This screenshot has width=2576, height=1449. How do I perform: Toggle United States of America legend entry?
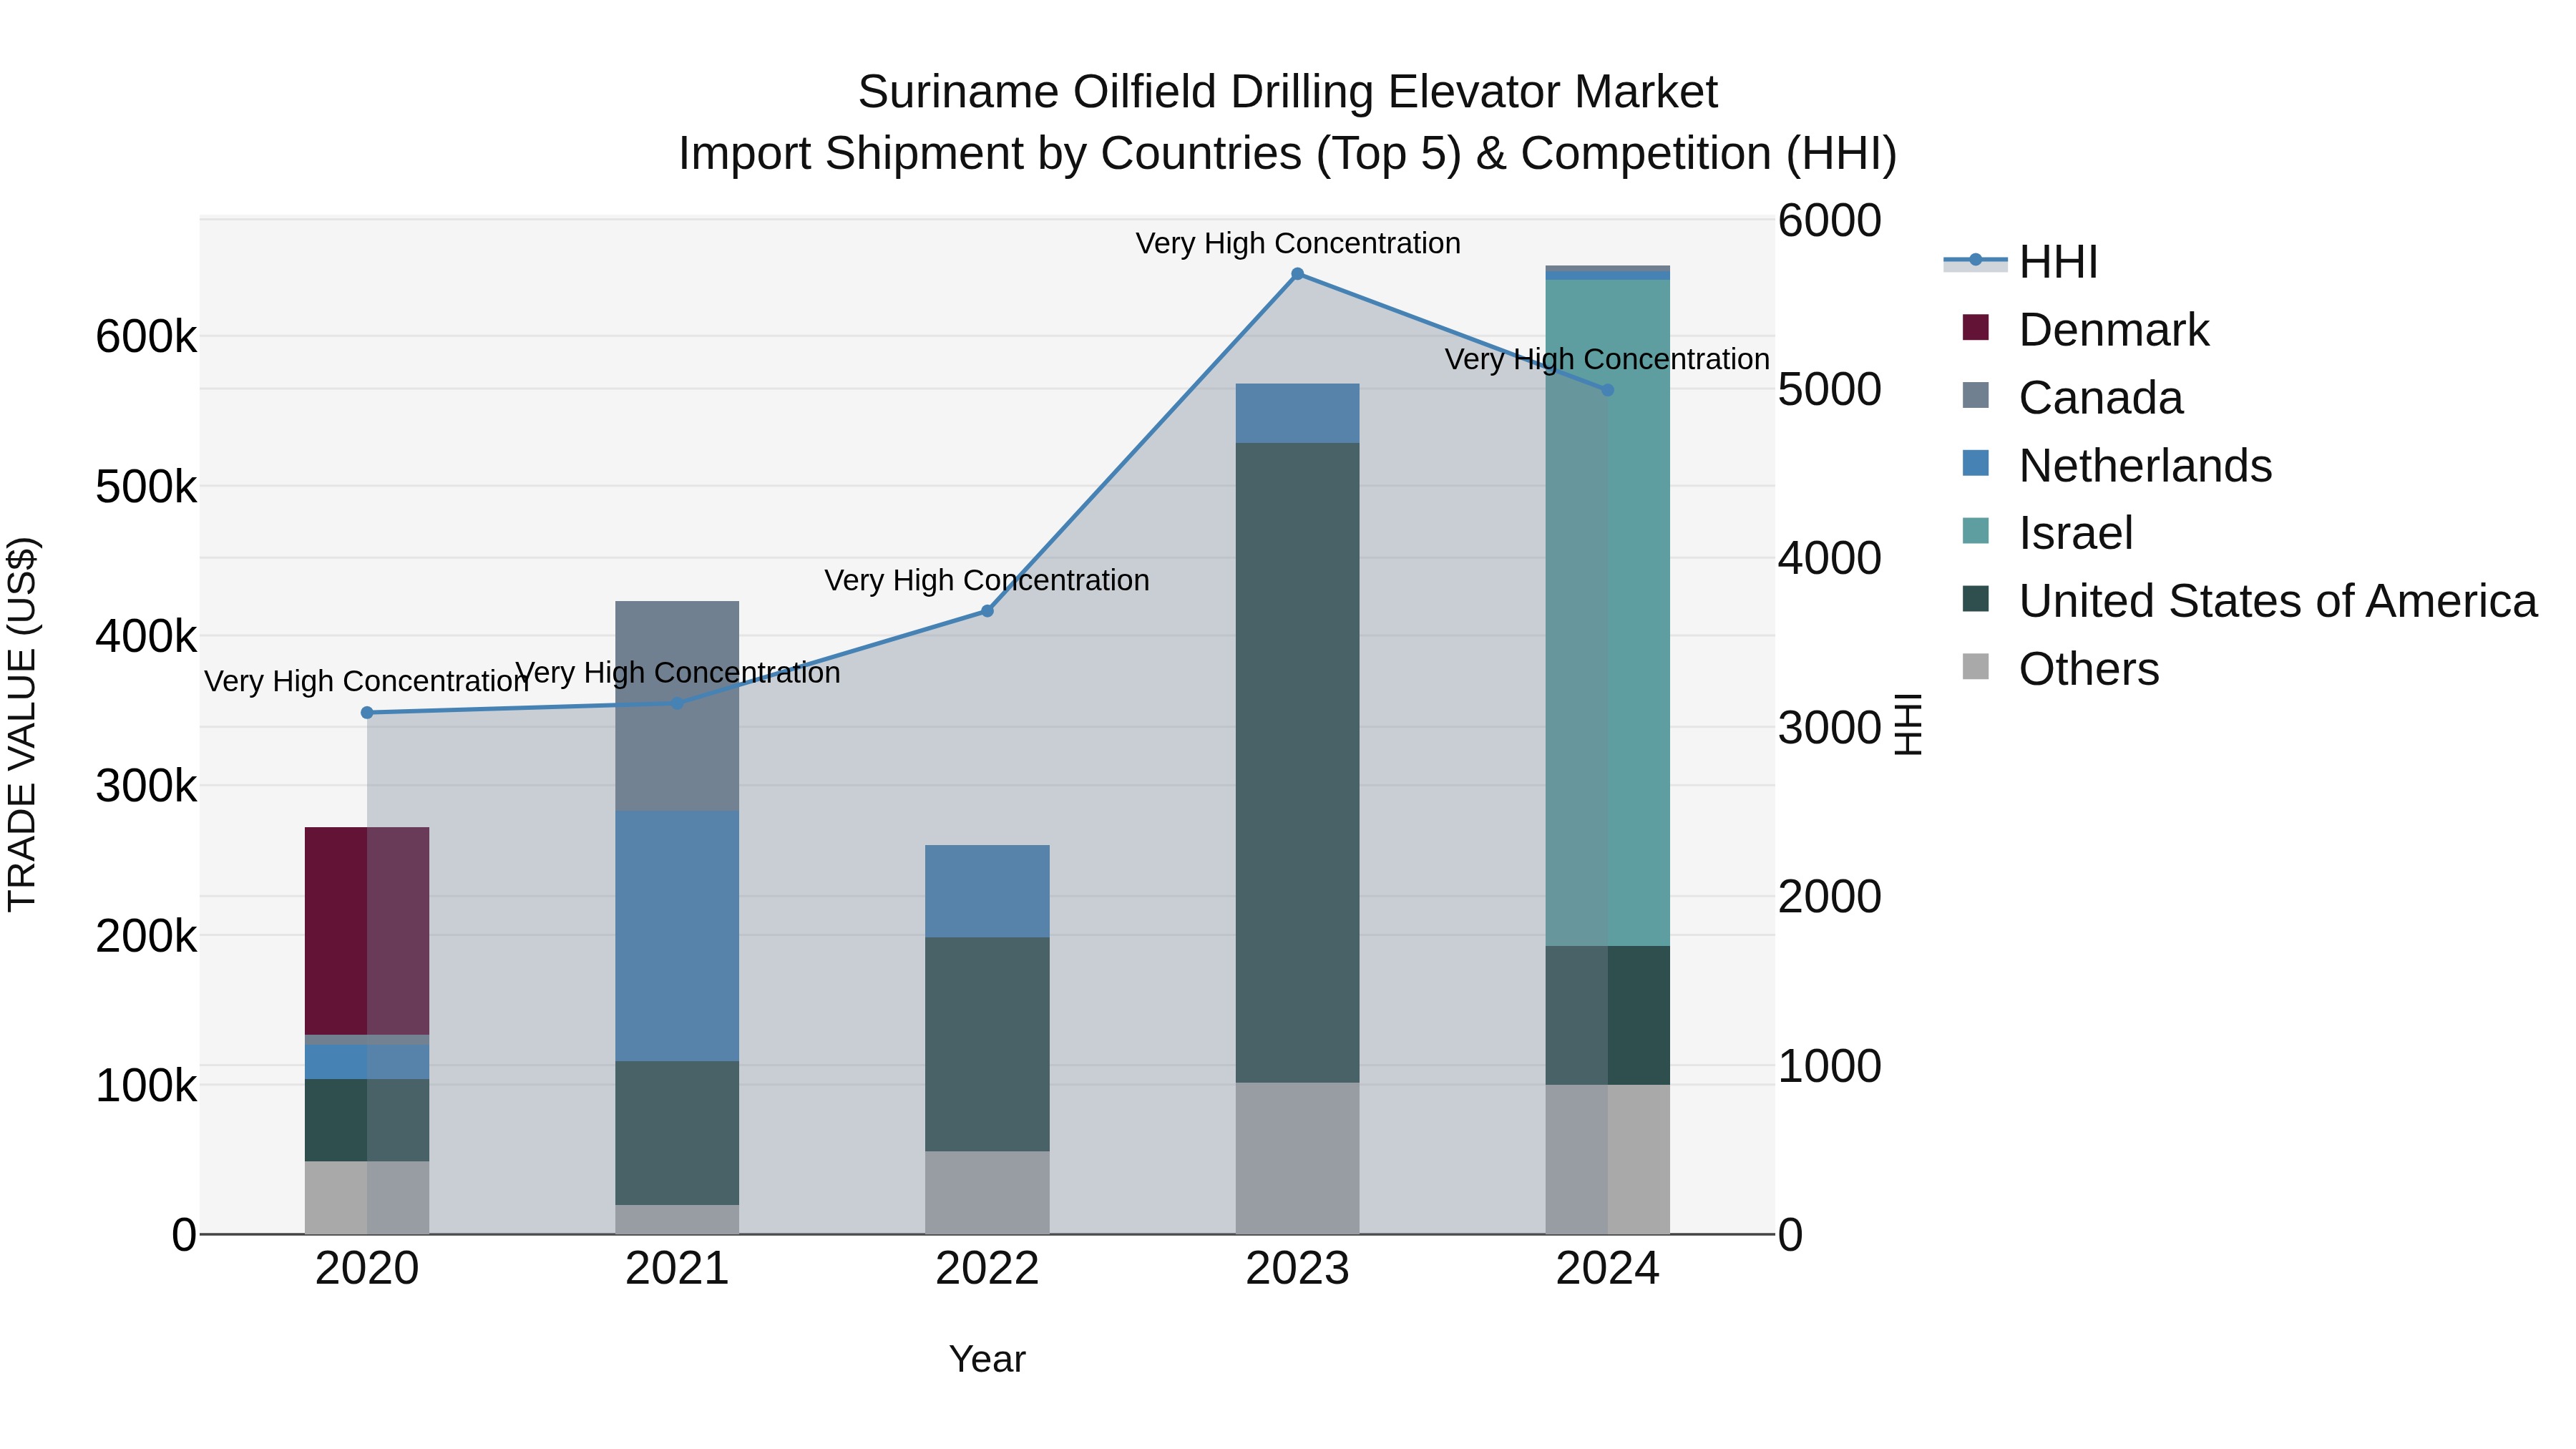[2250, 601]
